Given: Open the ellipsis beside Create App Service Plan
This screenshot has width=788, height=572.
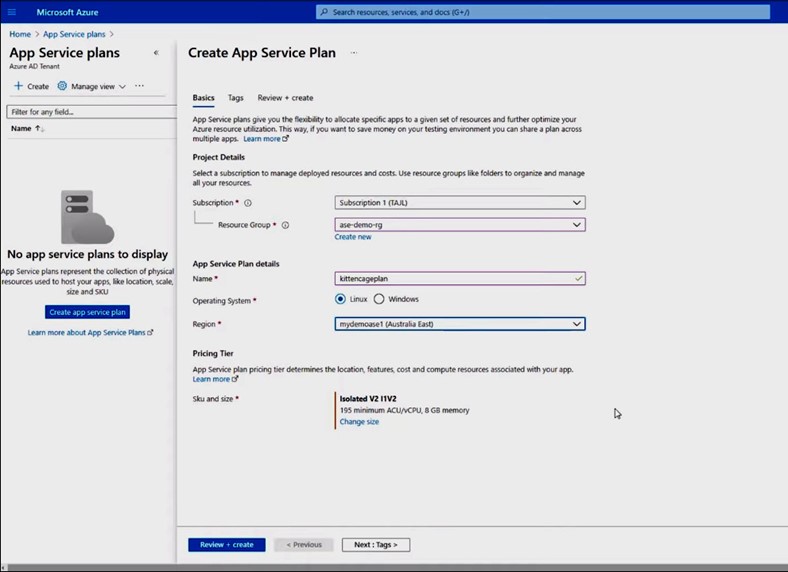Looking at the screenshot, I should click(354, 52).
